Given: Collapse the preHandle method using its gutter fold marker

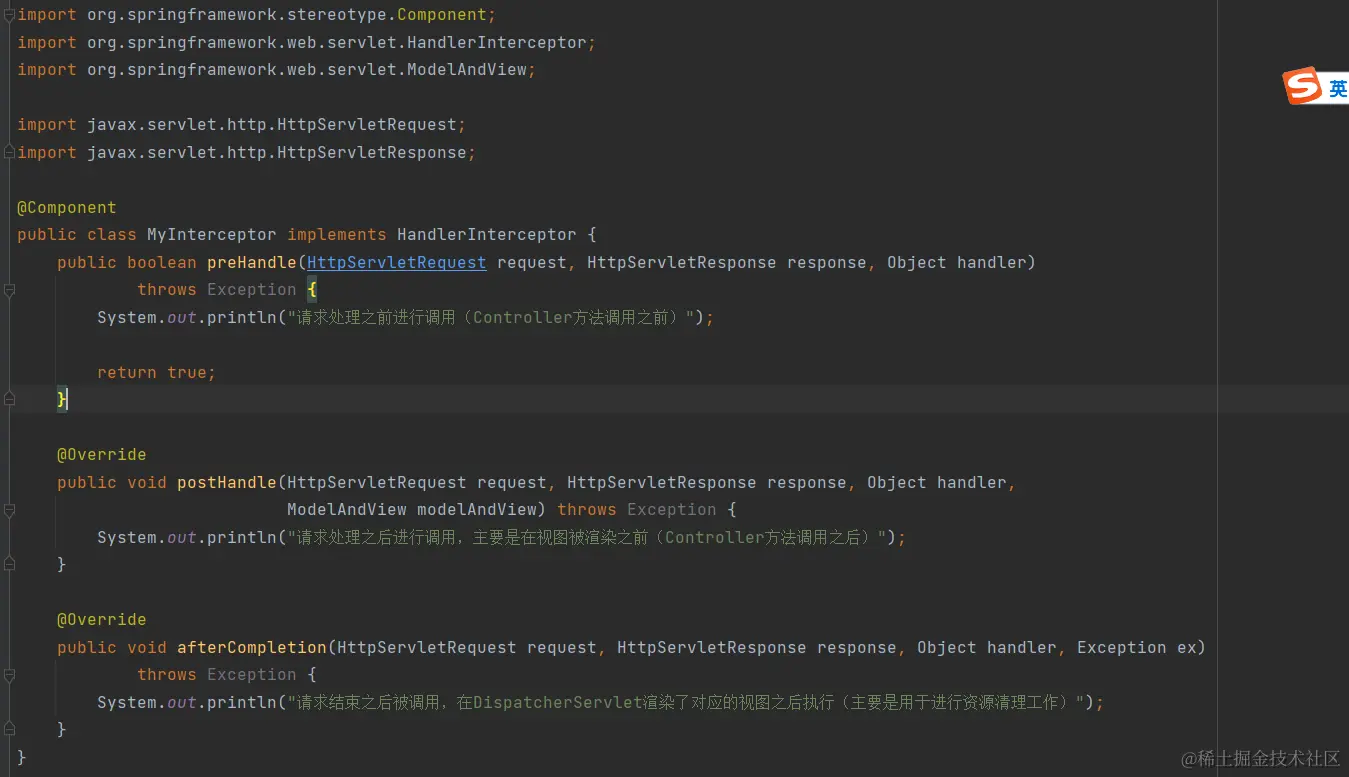Looking at the screenshot, I should [x=9, y=290].
